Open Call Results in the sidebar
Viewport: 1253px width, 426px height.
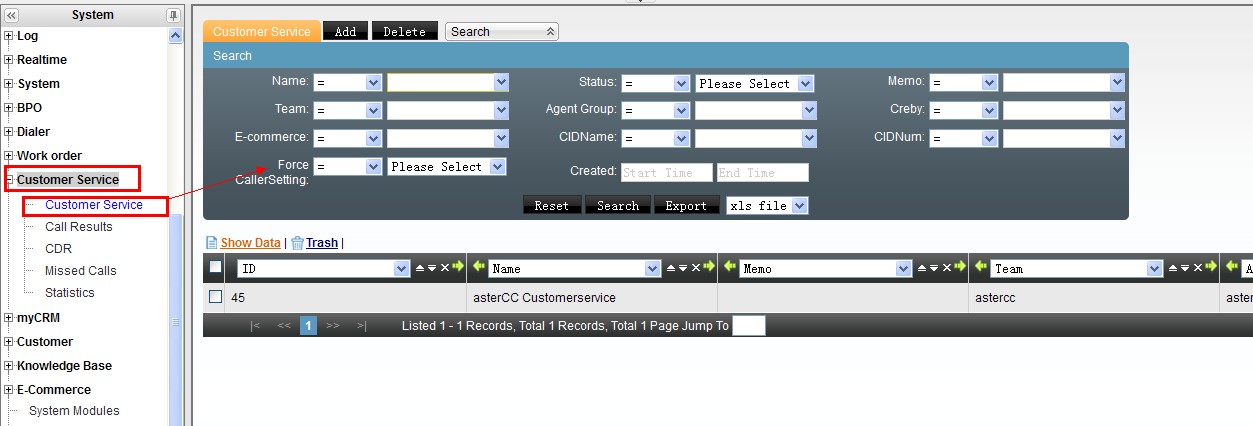click(x=78, y=227)
